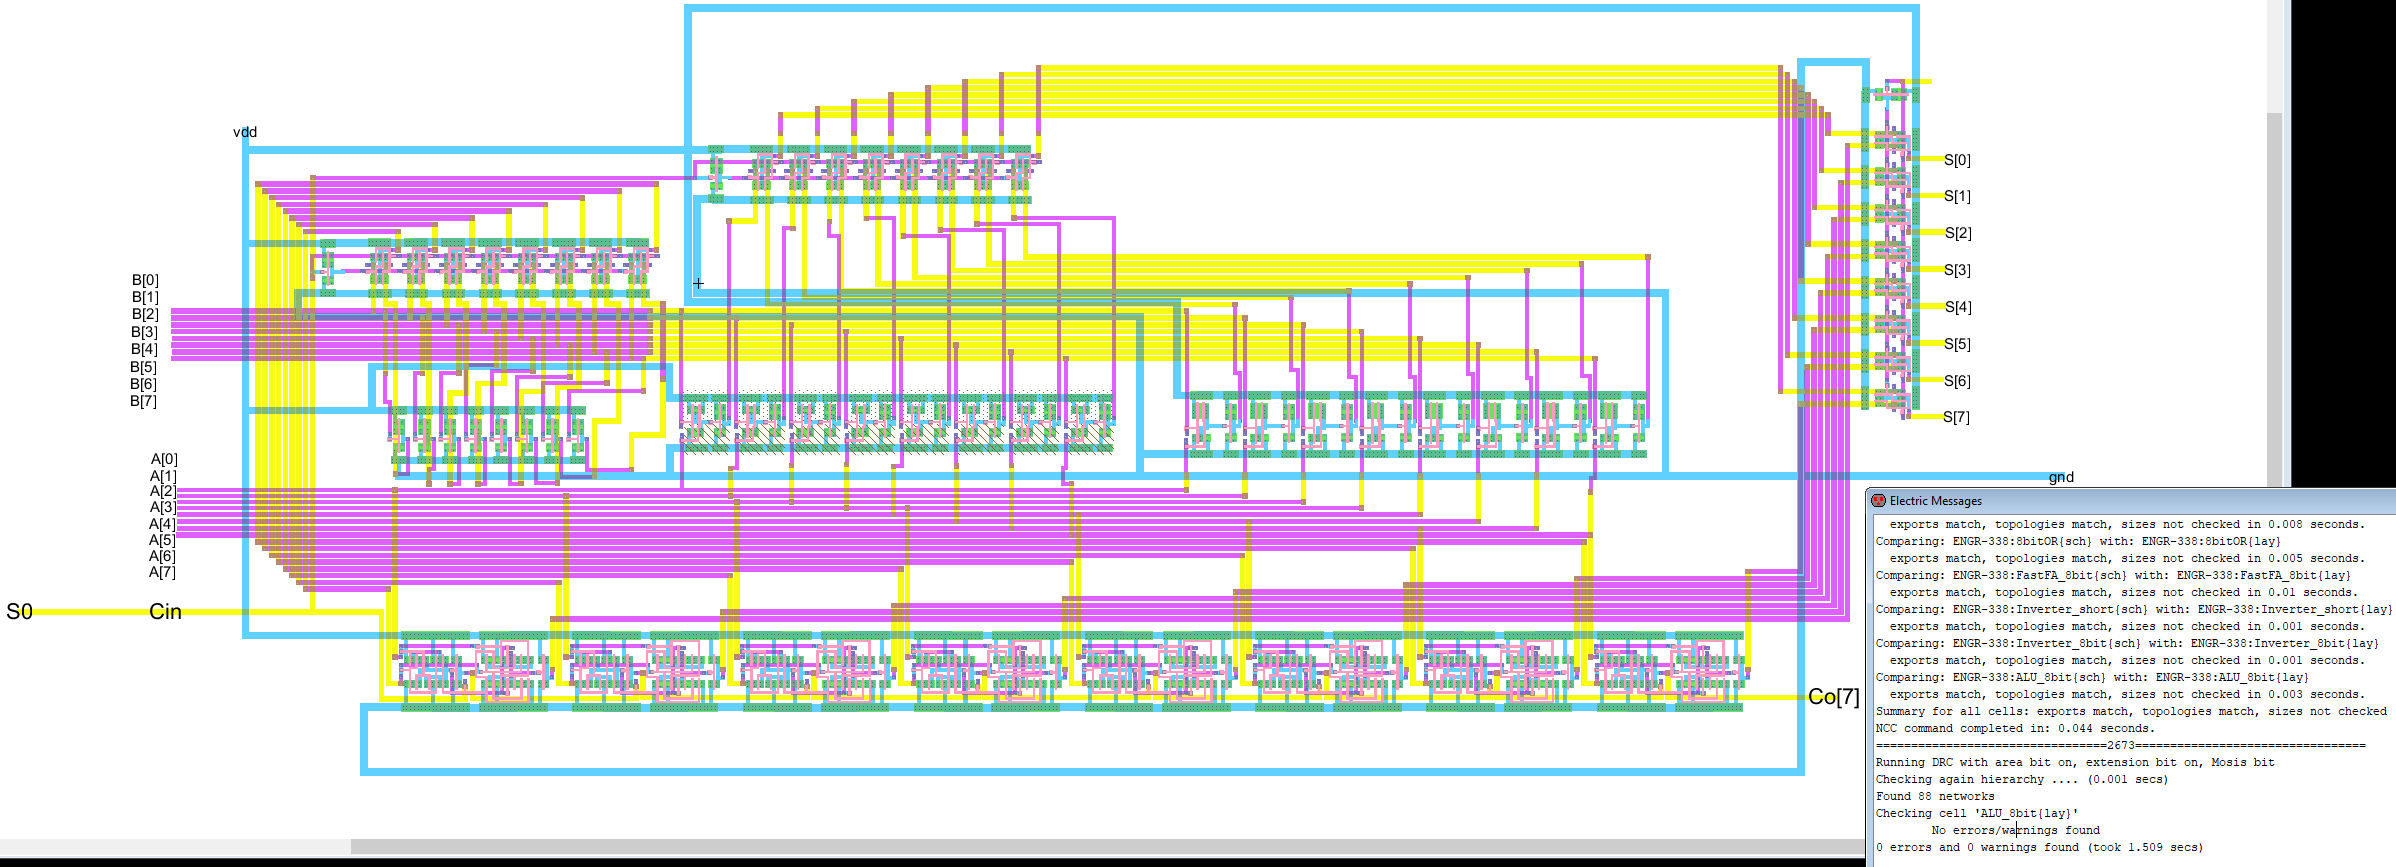The height and width of the screenshot is (867, 2396).
Task: Select the Co[7] carry-out export label
Action: (x=1833, y=697)
